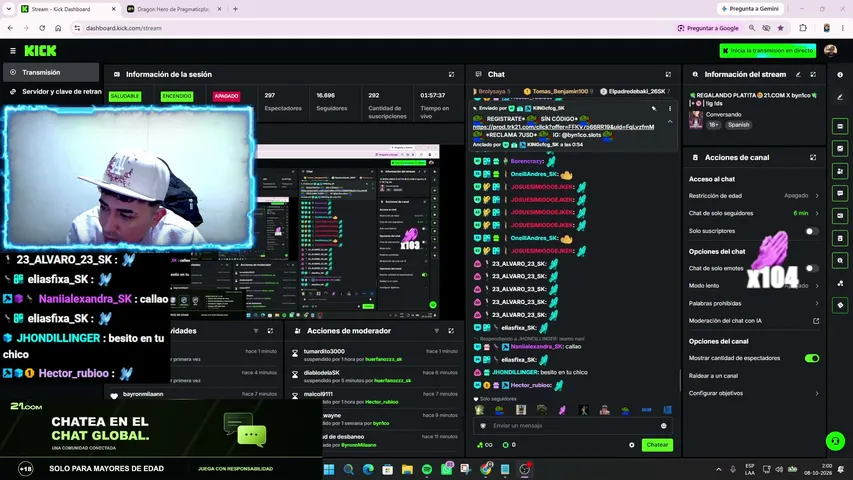The width and height of the screenshot is (853, 480).
Task: Select Transmisión in the left sidebar
Action: point(51,72)
